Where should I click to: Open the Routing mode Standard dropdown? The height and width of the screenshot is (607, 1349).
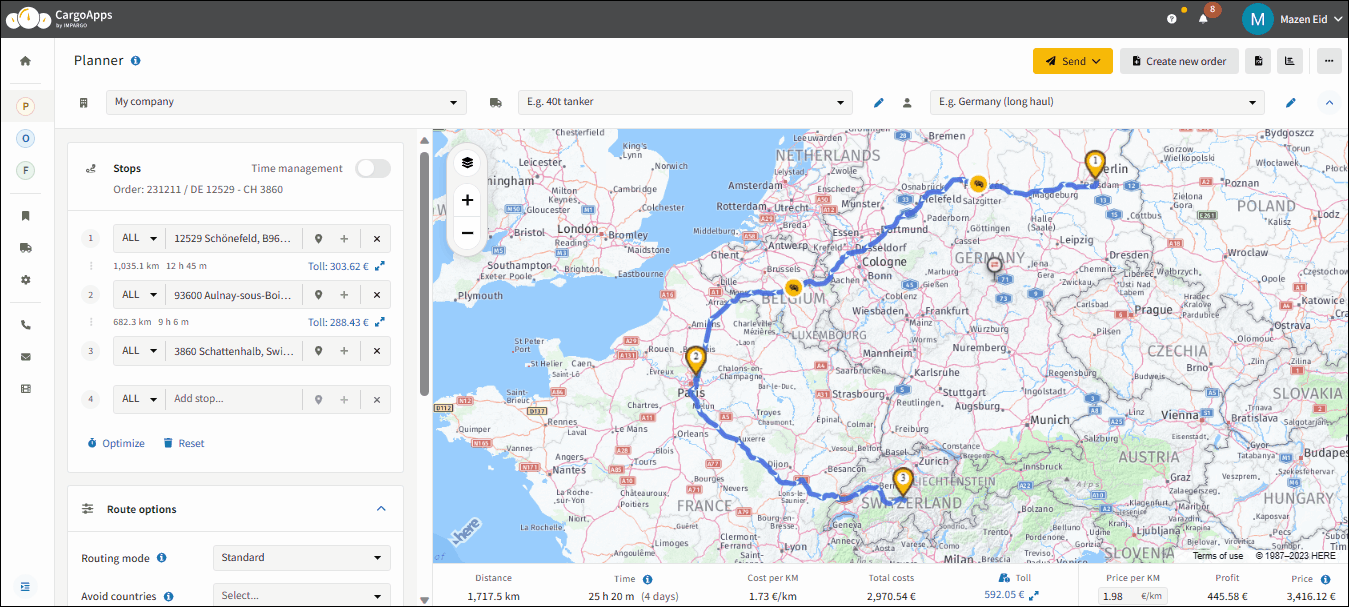pyautogui.click(x=302, y=558)
